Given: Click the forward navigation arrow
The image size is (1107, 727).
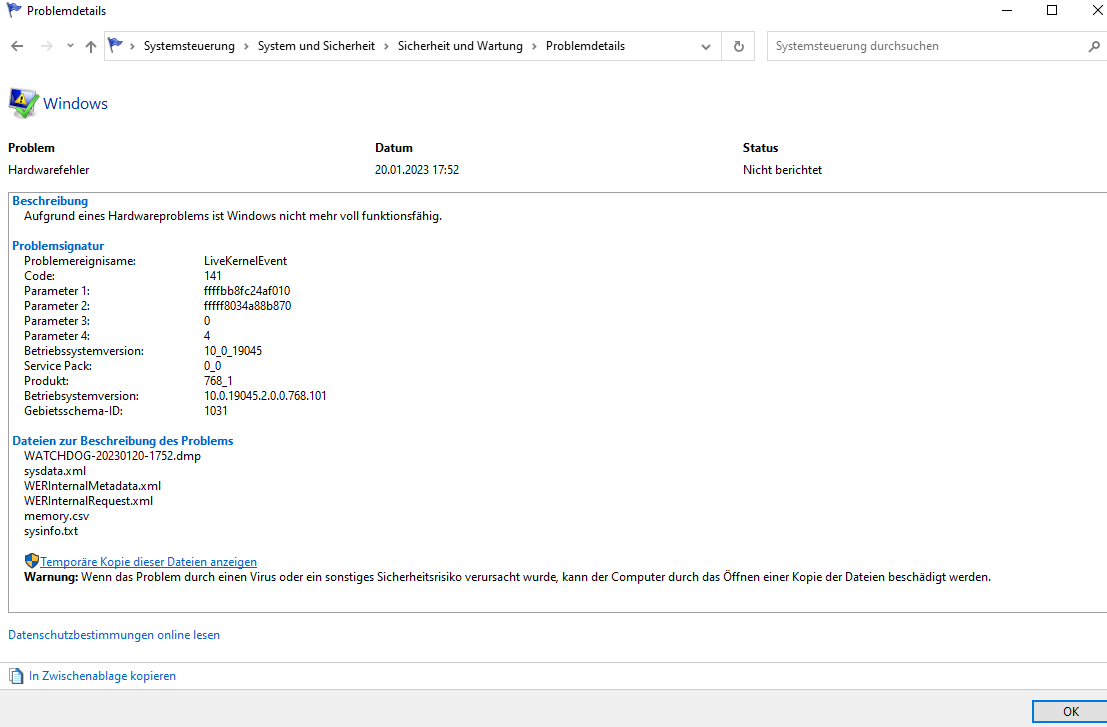Looking at the screenshot, I should 47,46.
